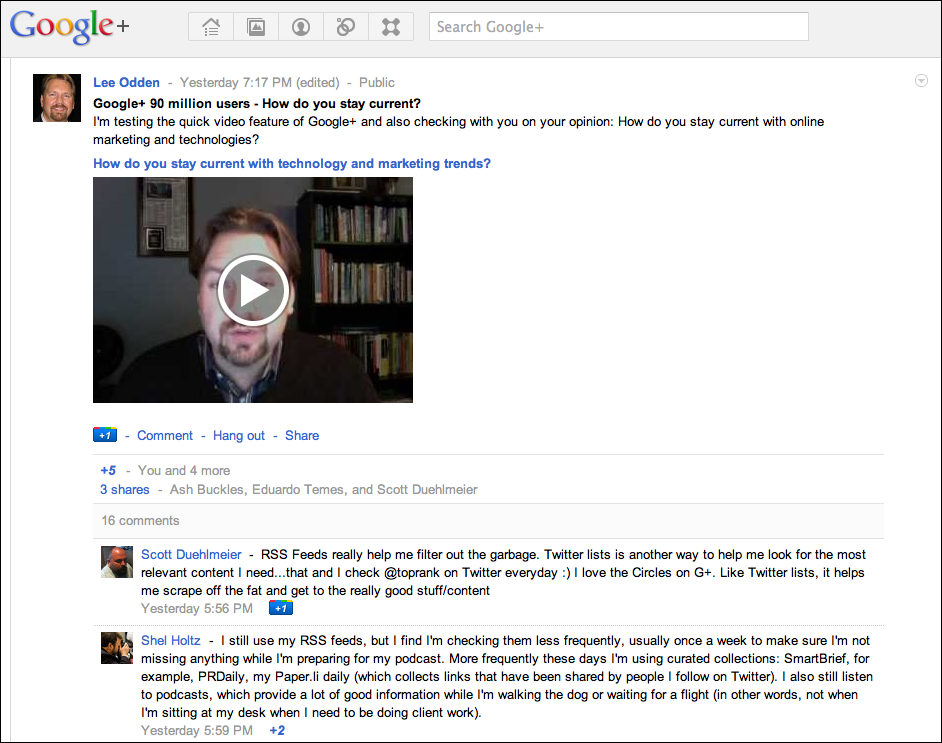Open the Circles icon in navigation
The image size is (942, 743).
(345, 27)
